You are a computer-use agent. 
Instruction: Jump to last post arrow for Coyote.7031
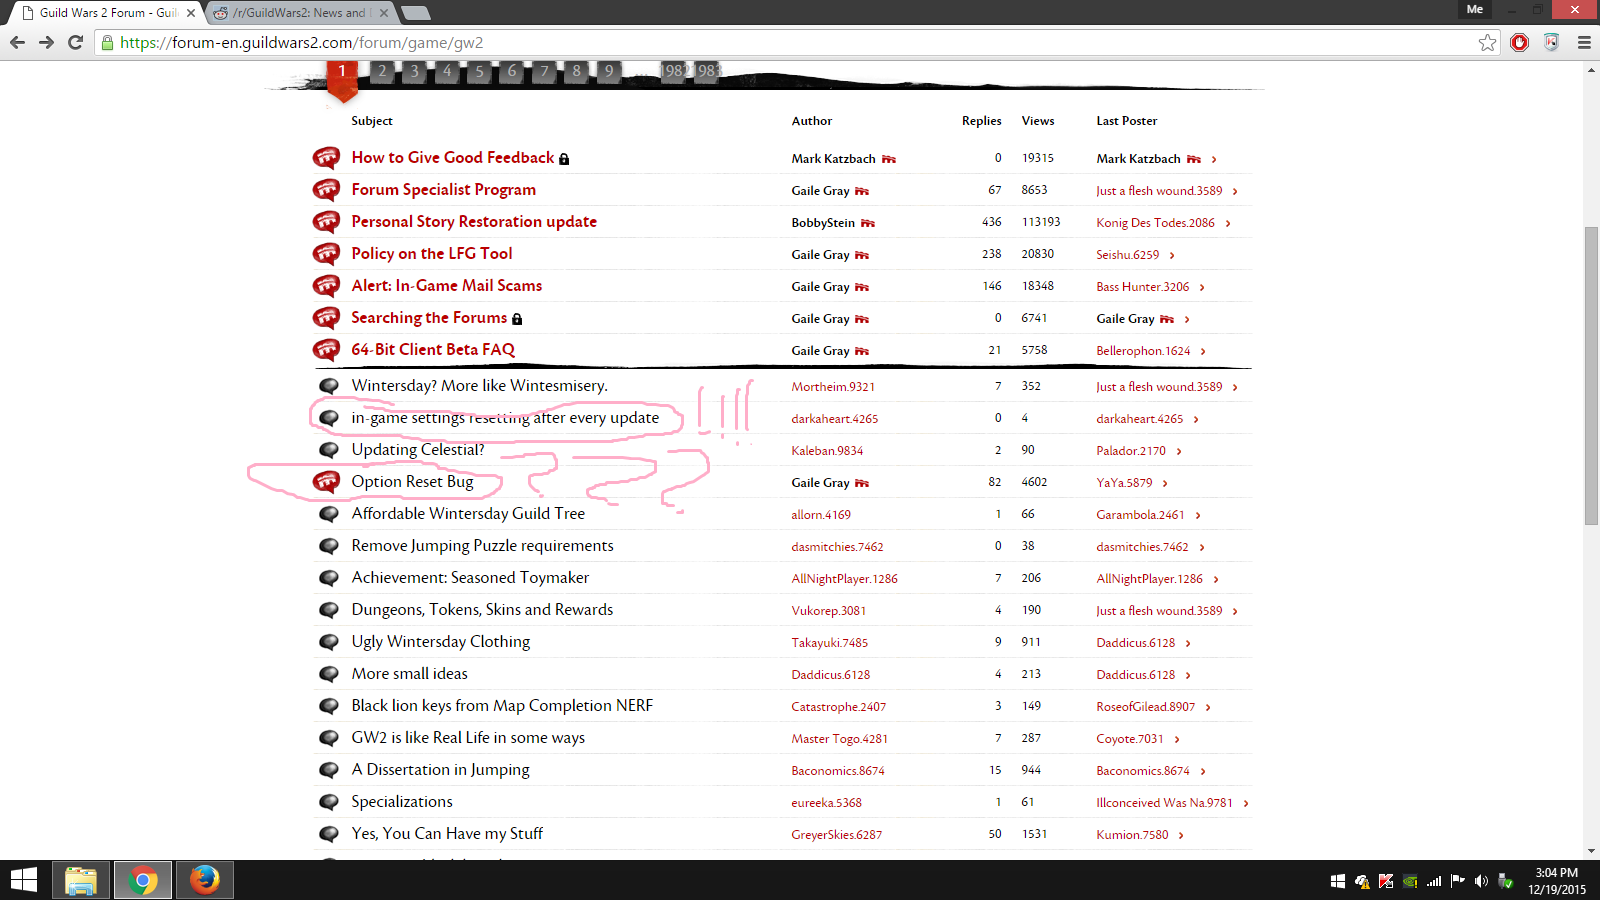pyautogui.click(x=1177, y=739)
